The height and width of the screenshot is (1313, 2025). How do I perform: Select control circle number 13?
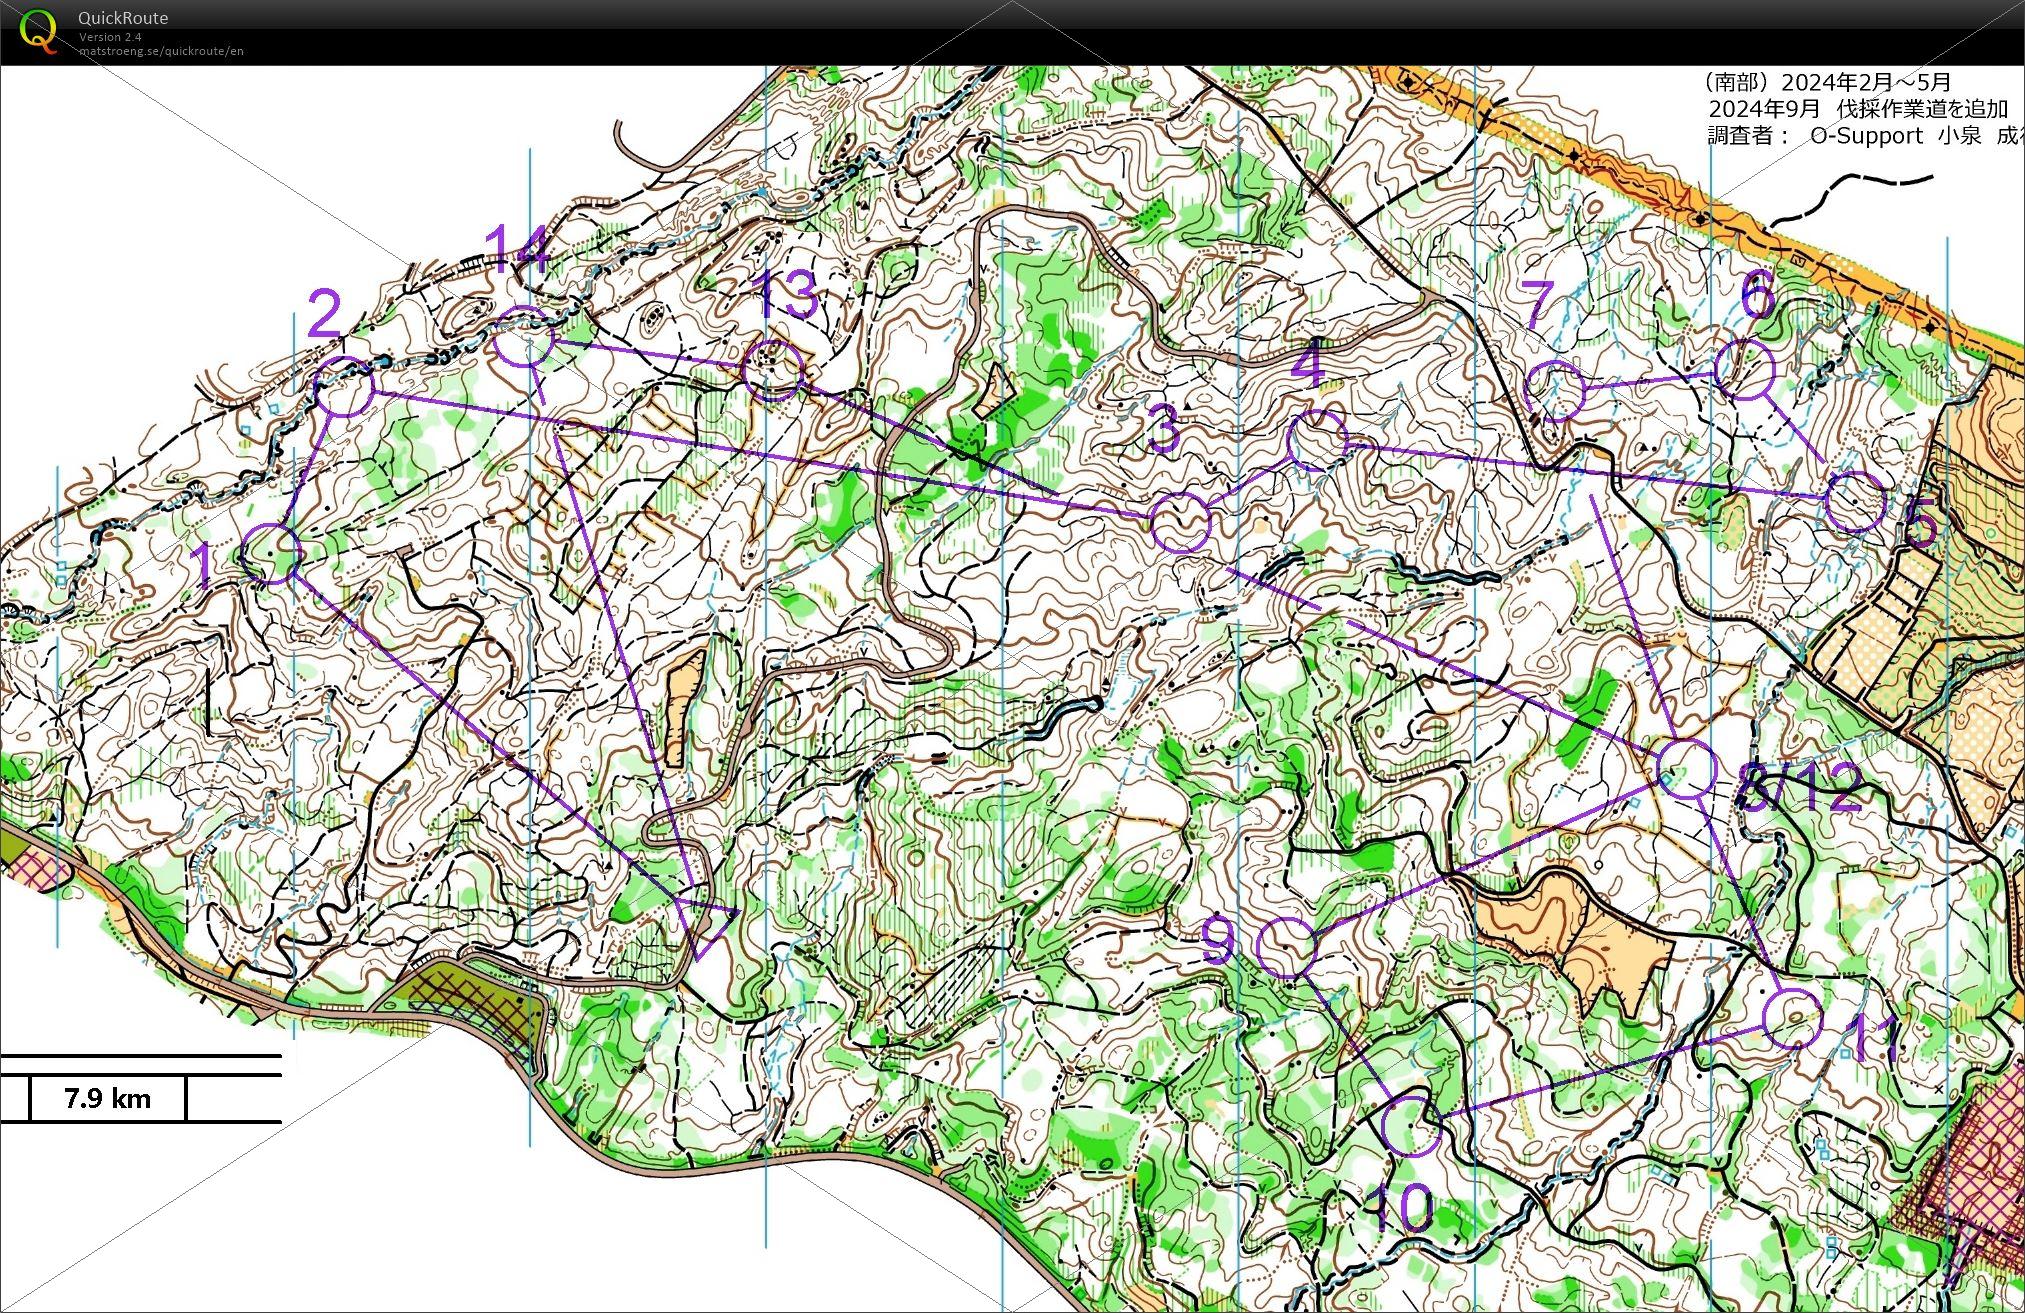[773, 369]
